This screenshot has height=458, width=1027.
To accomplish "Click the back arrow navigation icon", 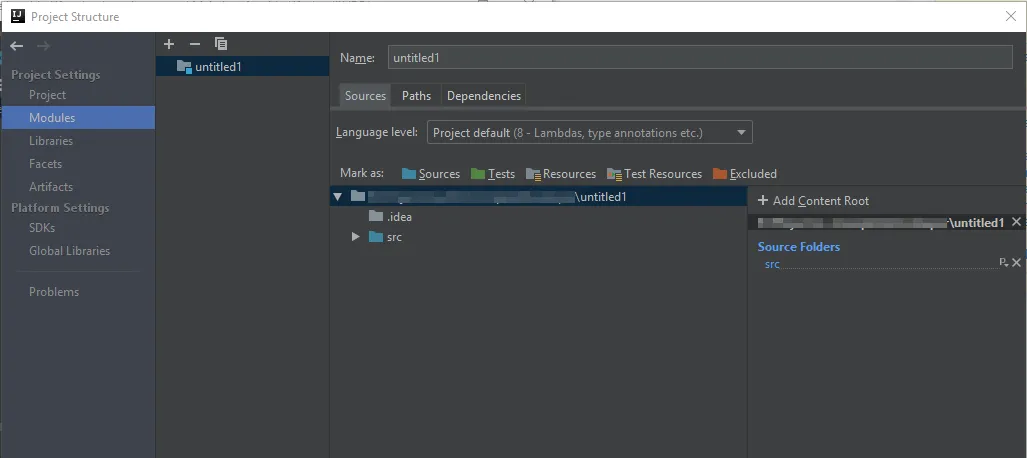I will [16, 46].
